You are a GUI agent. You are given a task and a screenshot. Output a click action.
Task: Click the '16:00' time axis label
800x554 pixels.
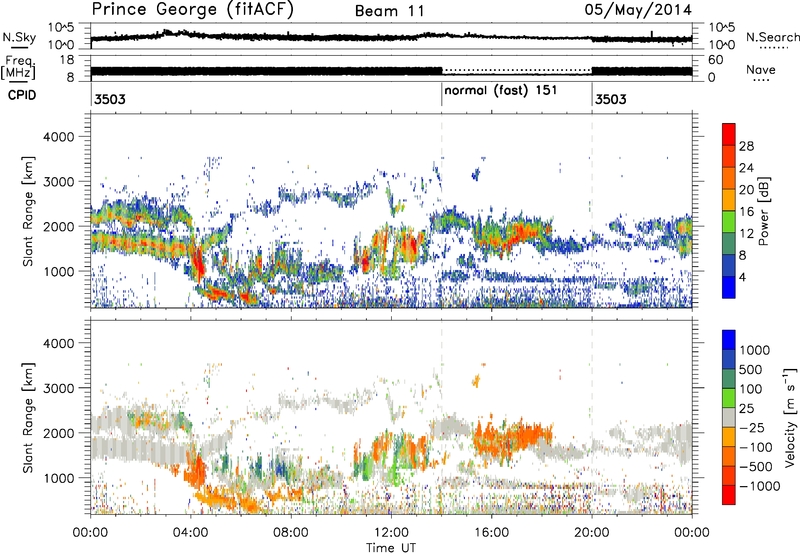491,533
